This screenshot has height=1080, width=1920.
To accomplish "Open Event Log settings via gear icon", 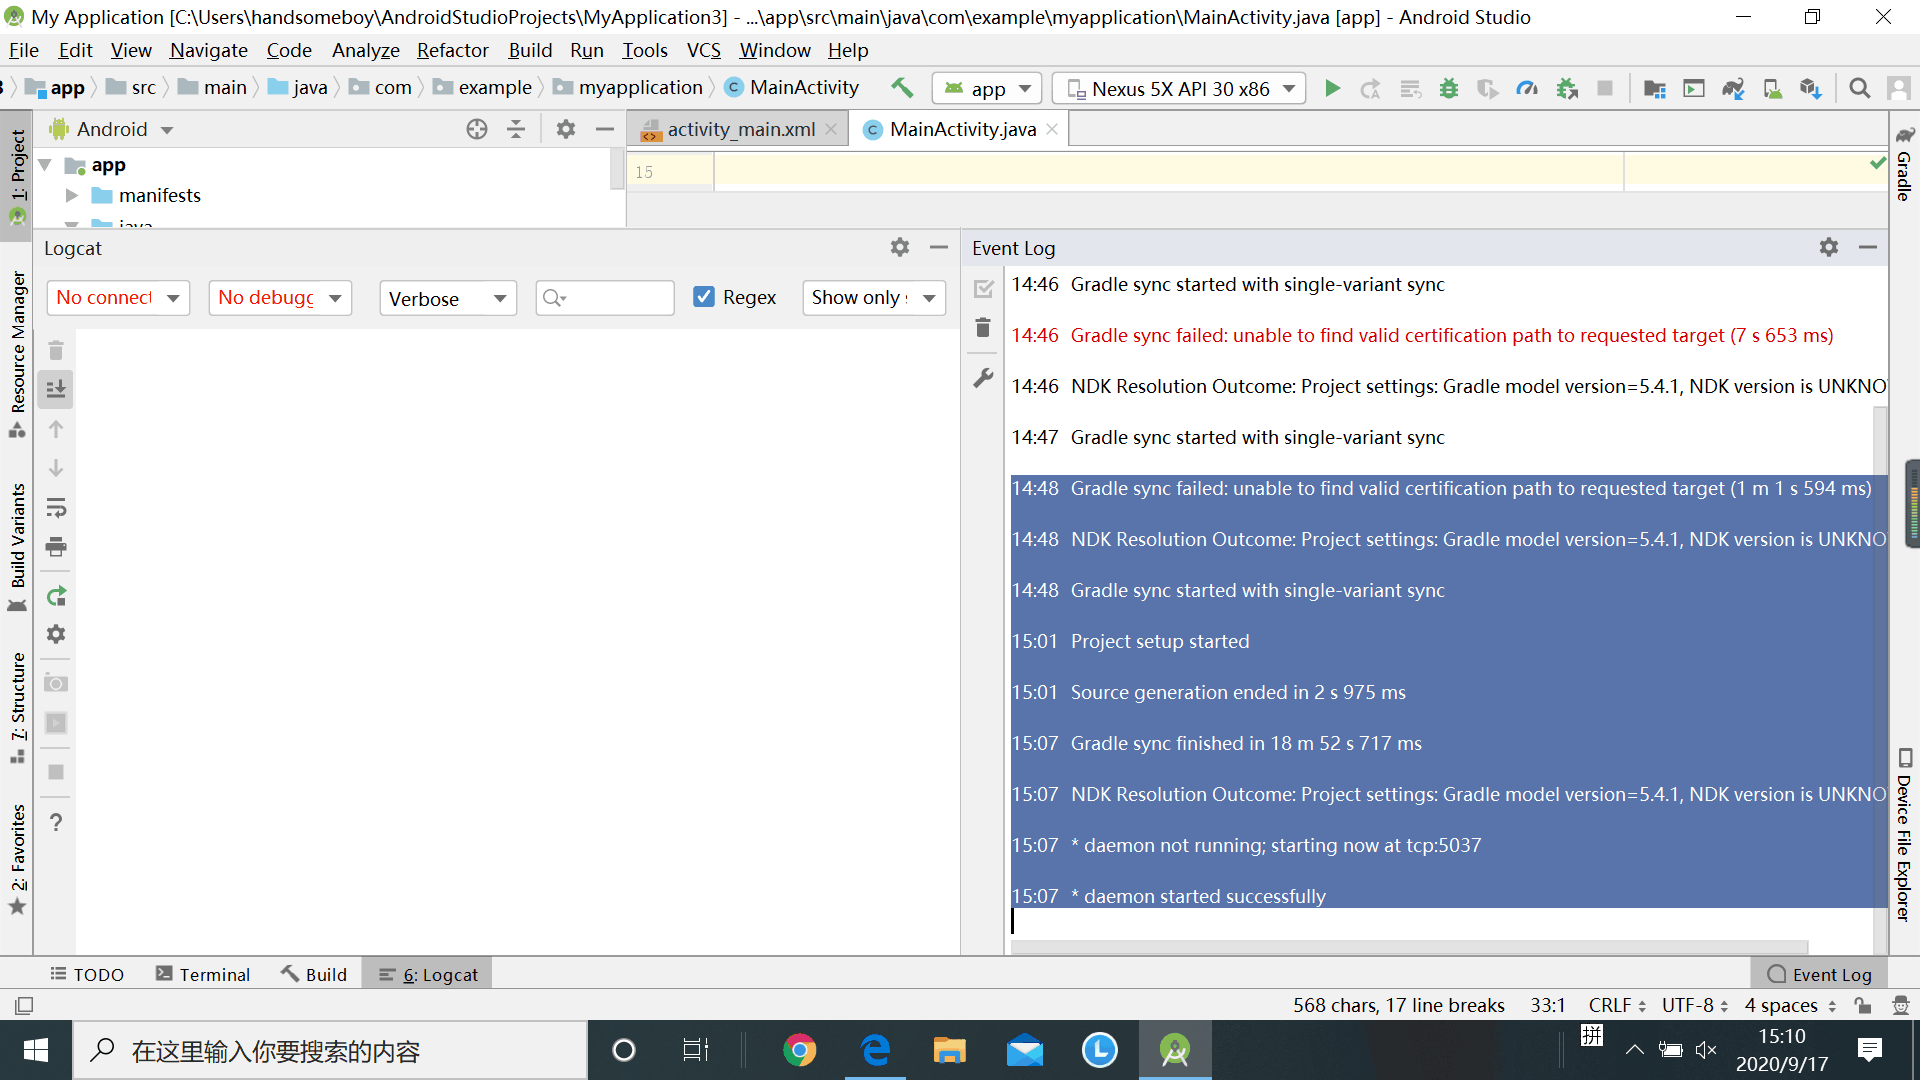I will [x=1829, y=247].
